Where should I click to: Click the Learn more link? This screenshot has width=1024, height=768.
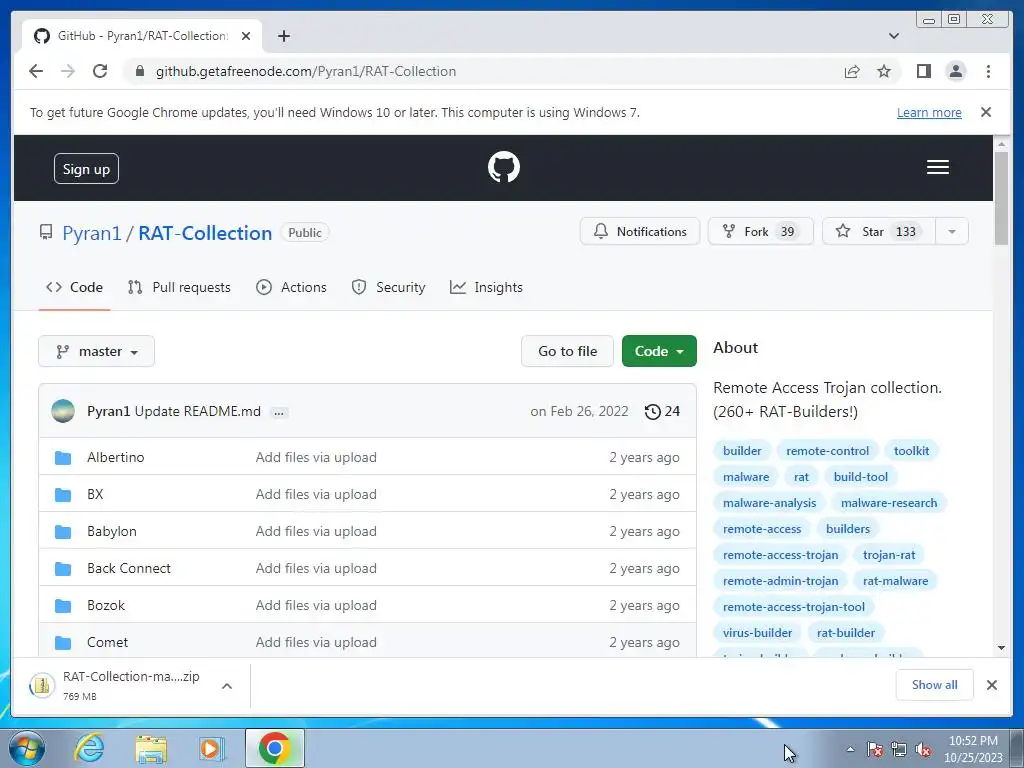[929, 112]
